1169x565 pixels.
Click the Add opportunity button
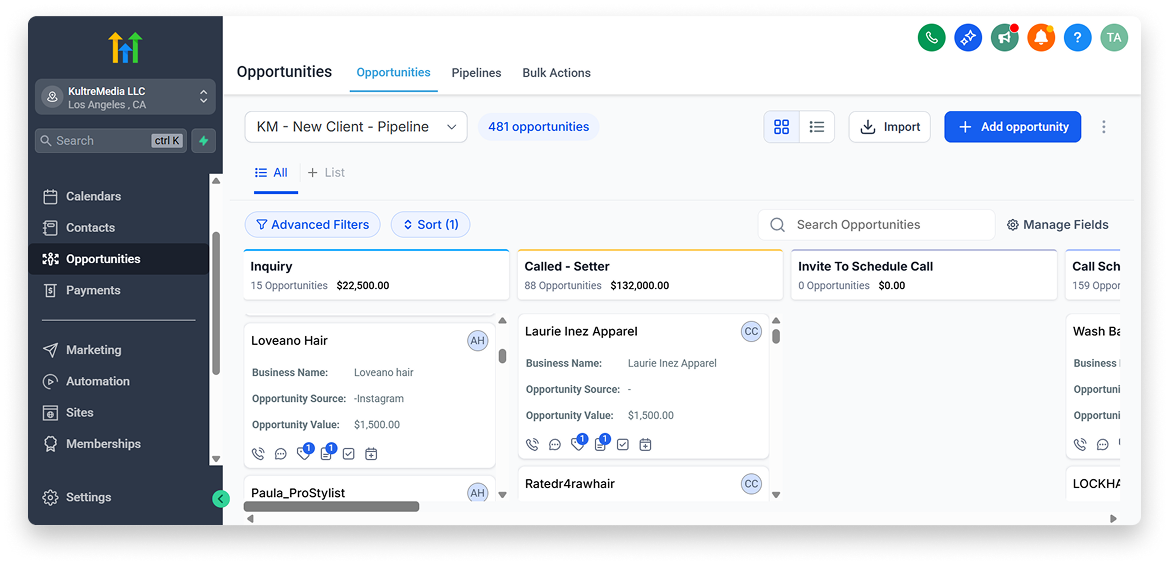[1012, 127]
